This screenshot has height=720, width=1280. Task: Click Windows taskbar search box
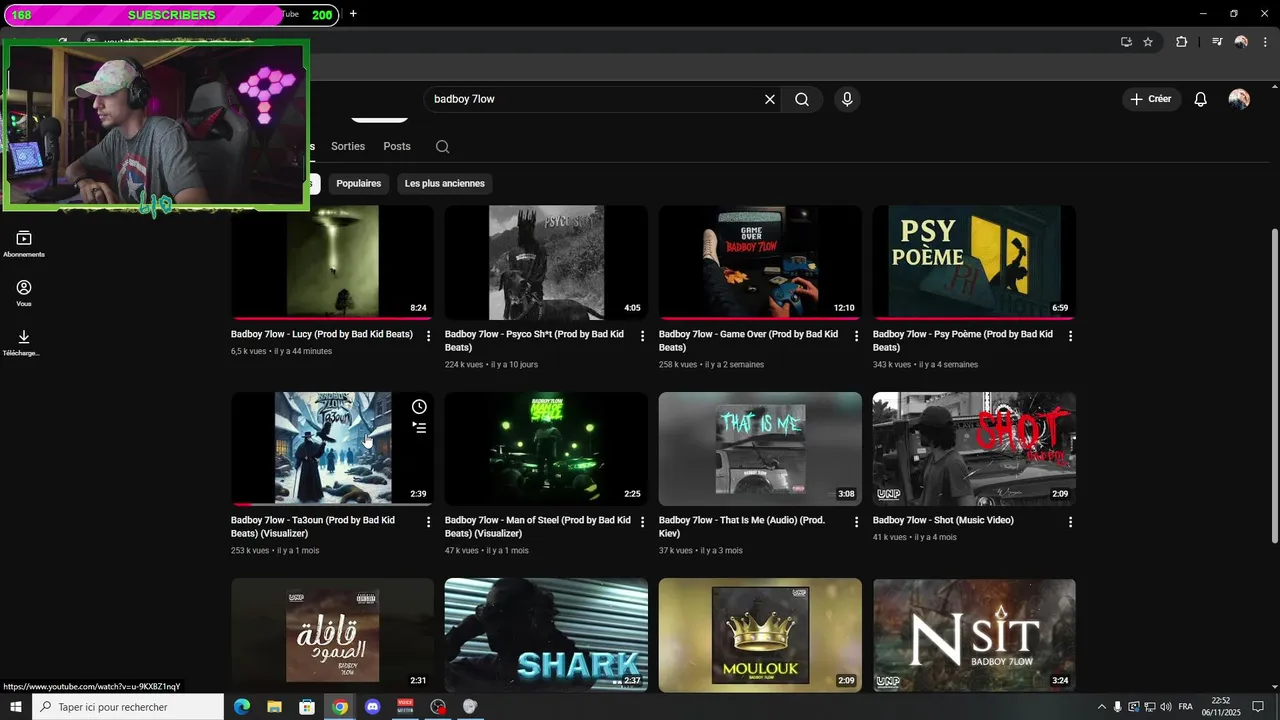point(128,707)
